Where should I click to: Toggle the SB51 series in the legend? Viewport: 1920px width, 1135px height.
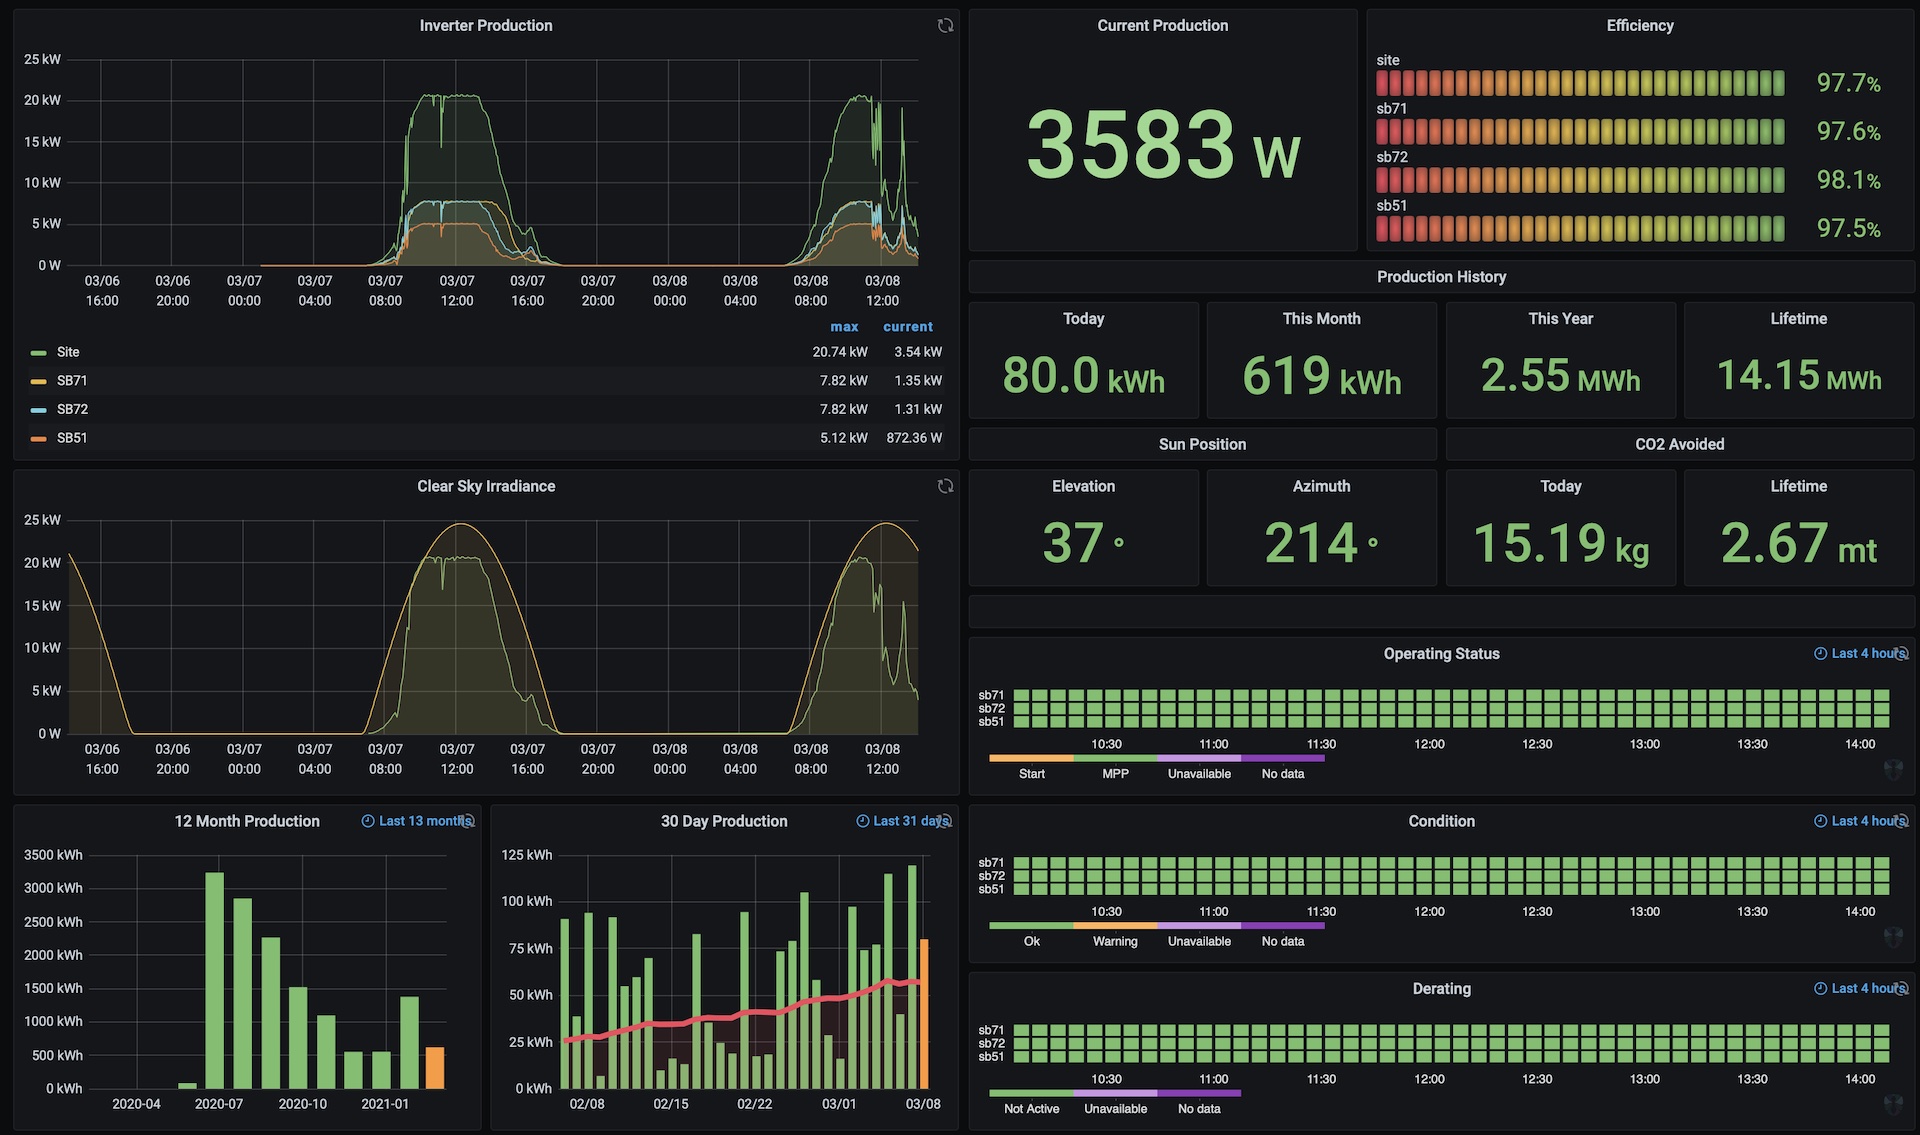(x=72, y=438)
